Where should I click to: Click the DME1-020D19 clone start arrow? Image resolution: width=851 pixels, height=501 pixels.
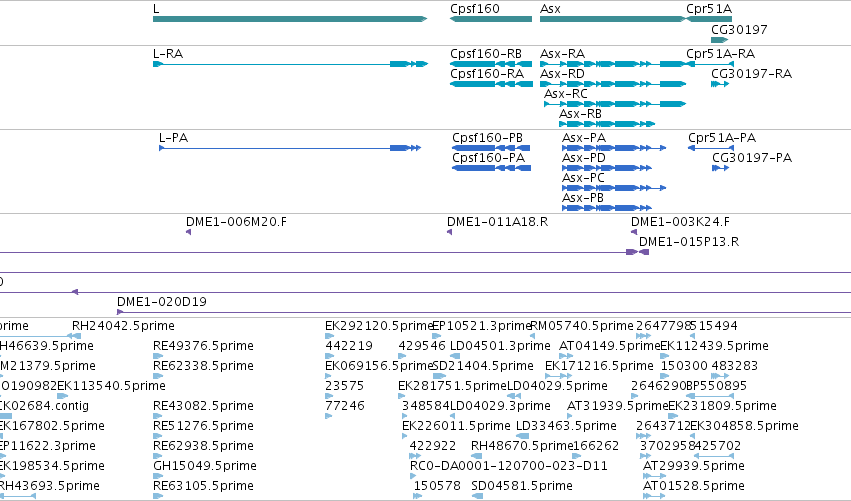pos(120,312)
